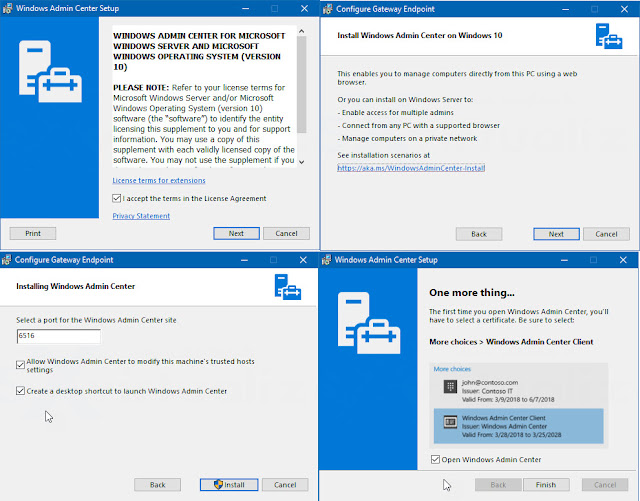Click the license text scrollbar thumb
Screen dimensions: 640x501
(x=302, y=85)
